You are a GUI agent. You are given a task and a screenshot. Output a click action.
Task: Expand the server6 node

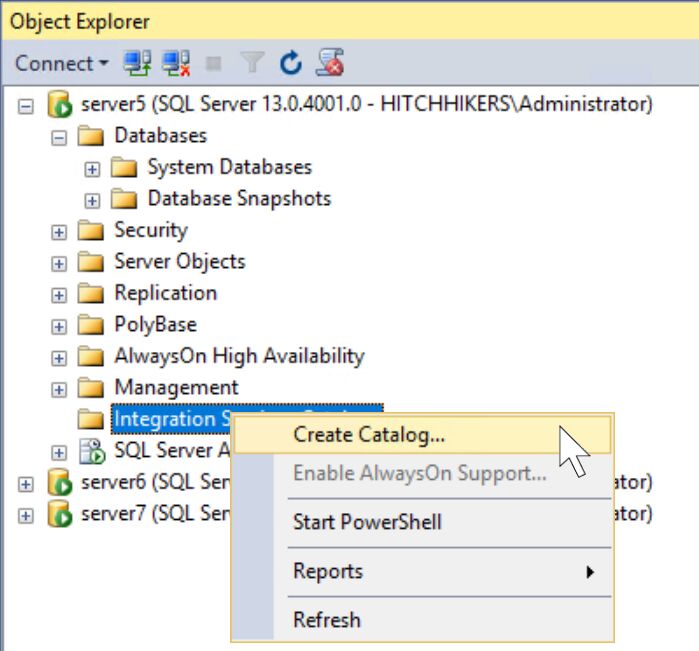26,484
